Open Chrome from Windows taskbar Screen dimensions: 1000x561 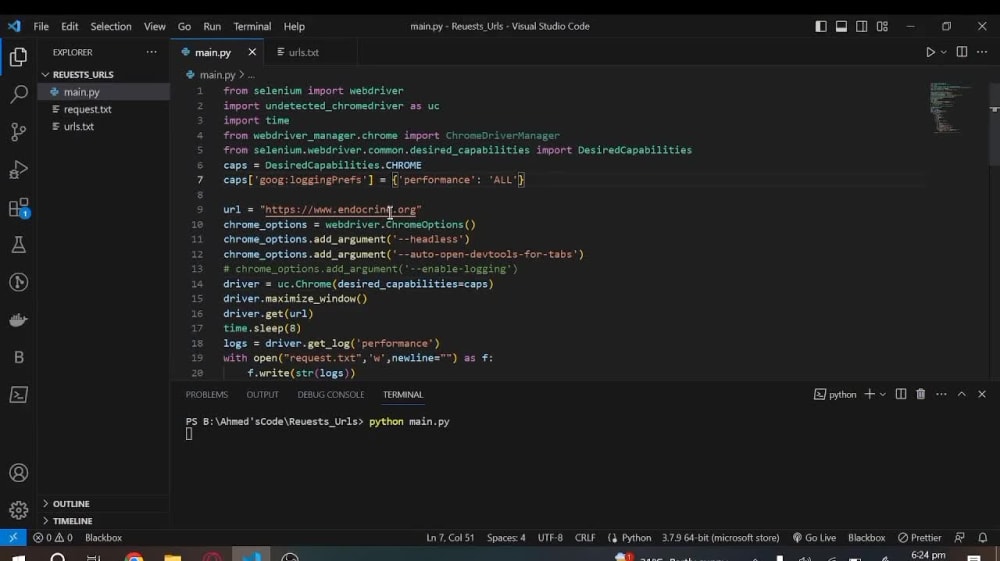[x=134, y=557]
